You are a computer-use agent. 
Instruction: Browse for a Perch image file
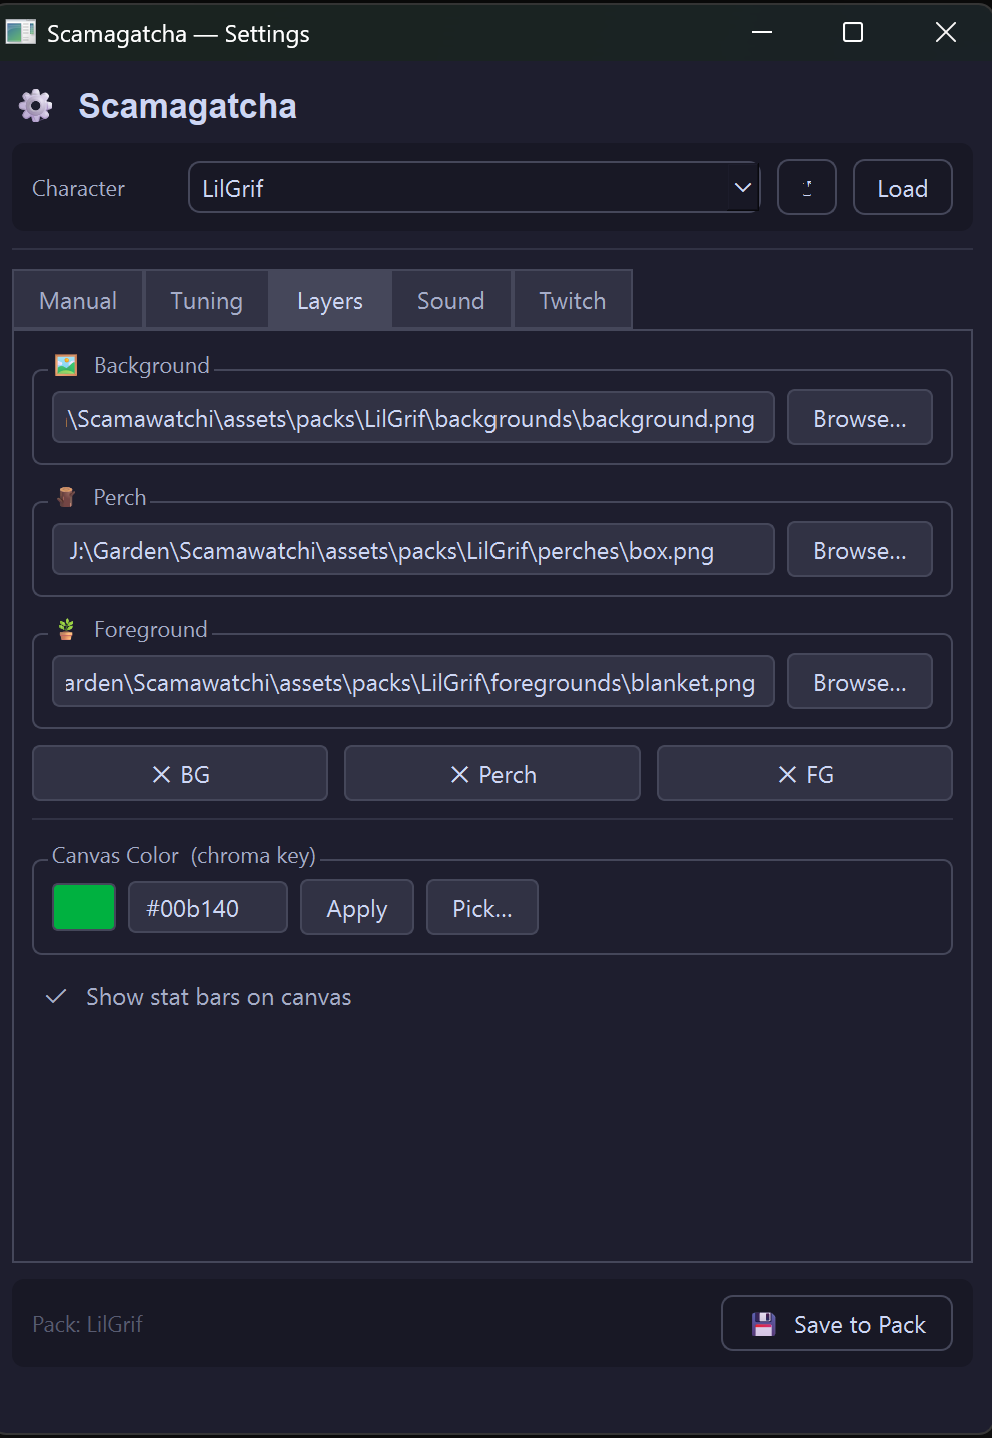pyautogui.click(x=859, y=550)
